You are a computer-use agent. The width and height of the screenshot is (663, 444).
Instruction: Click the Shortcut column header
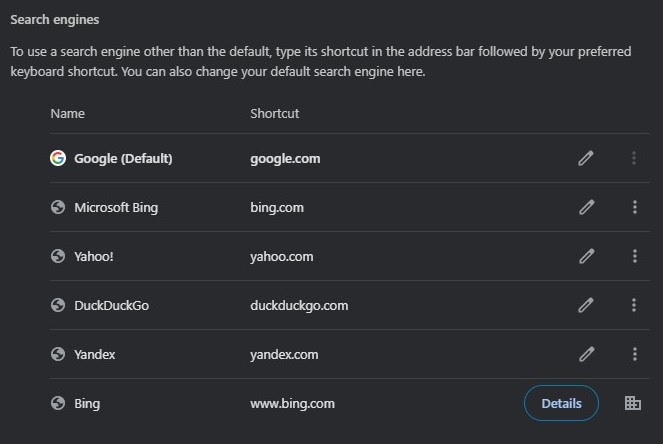click(x=274, y=113)
